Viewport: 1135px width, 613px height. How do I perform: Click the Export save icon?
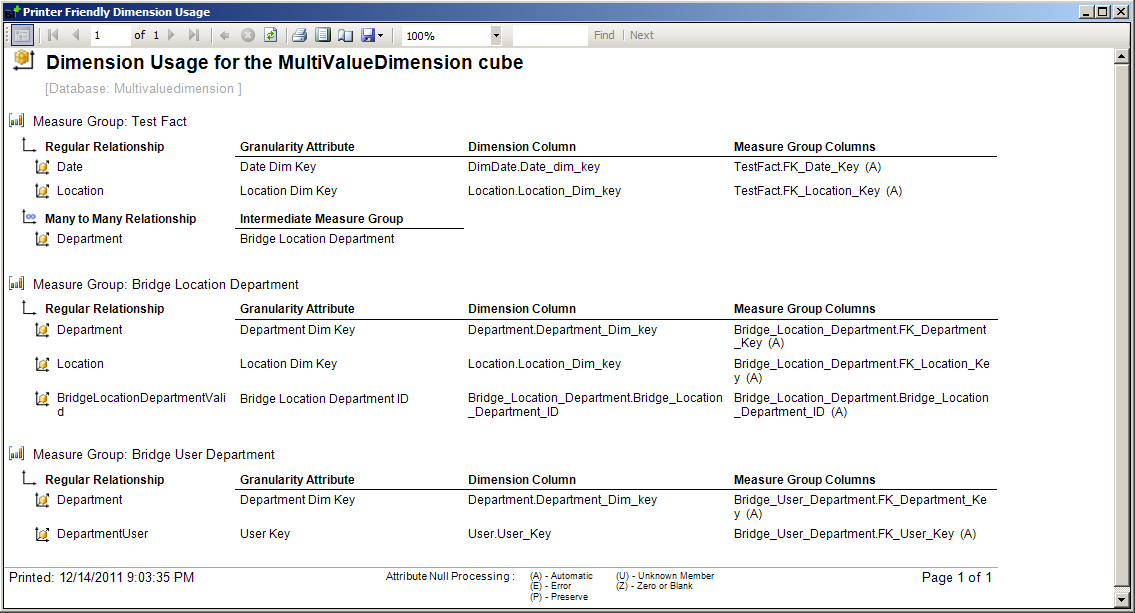pos(366,34)
